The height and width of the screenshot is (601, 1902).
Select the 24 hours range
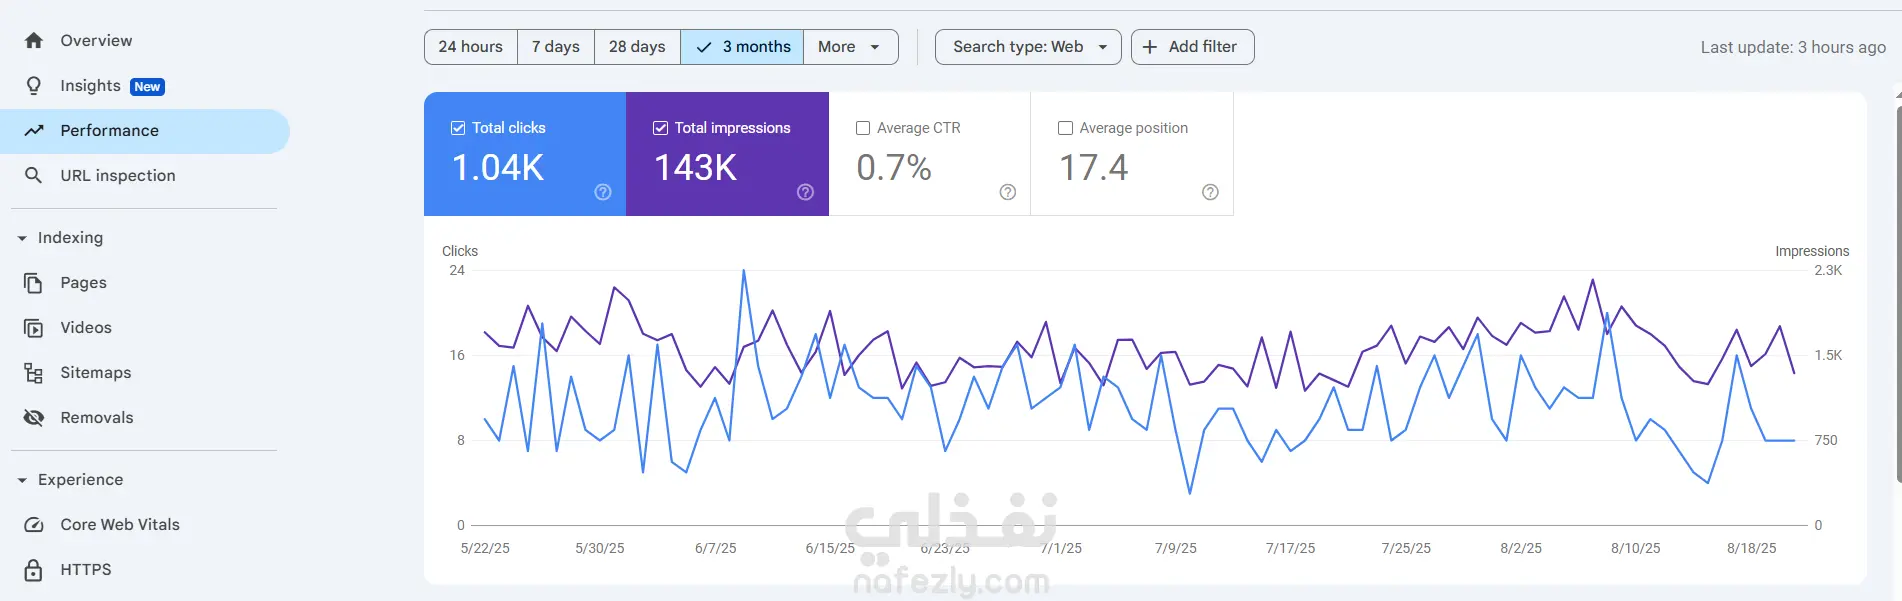click(471, 47)
